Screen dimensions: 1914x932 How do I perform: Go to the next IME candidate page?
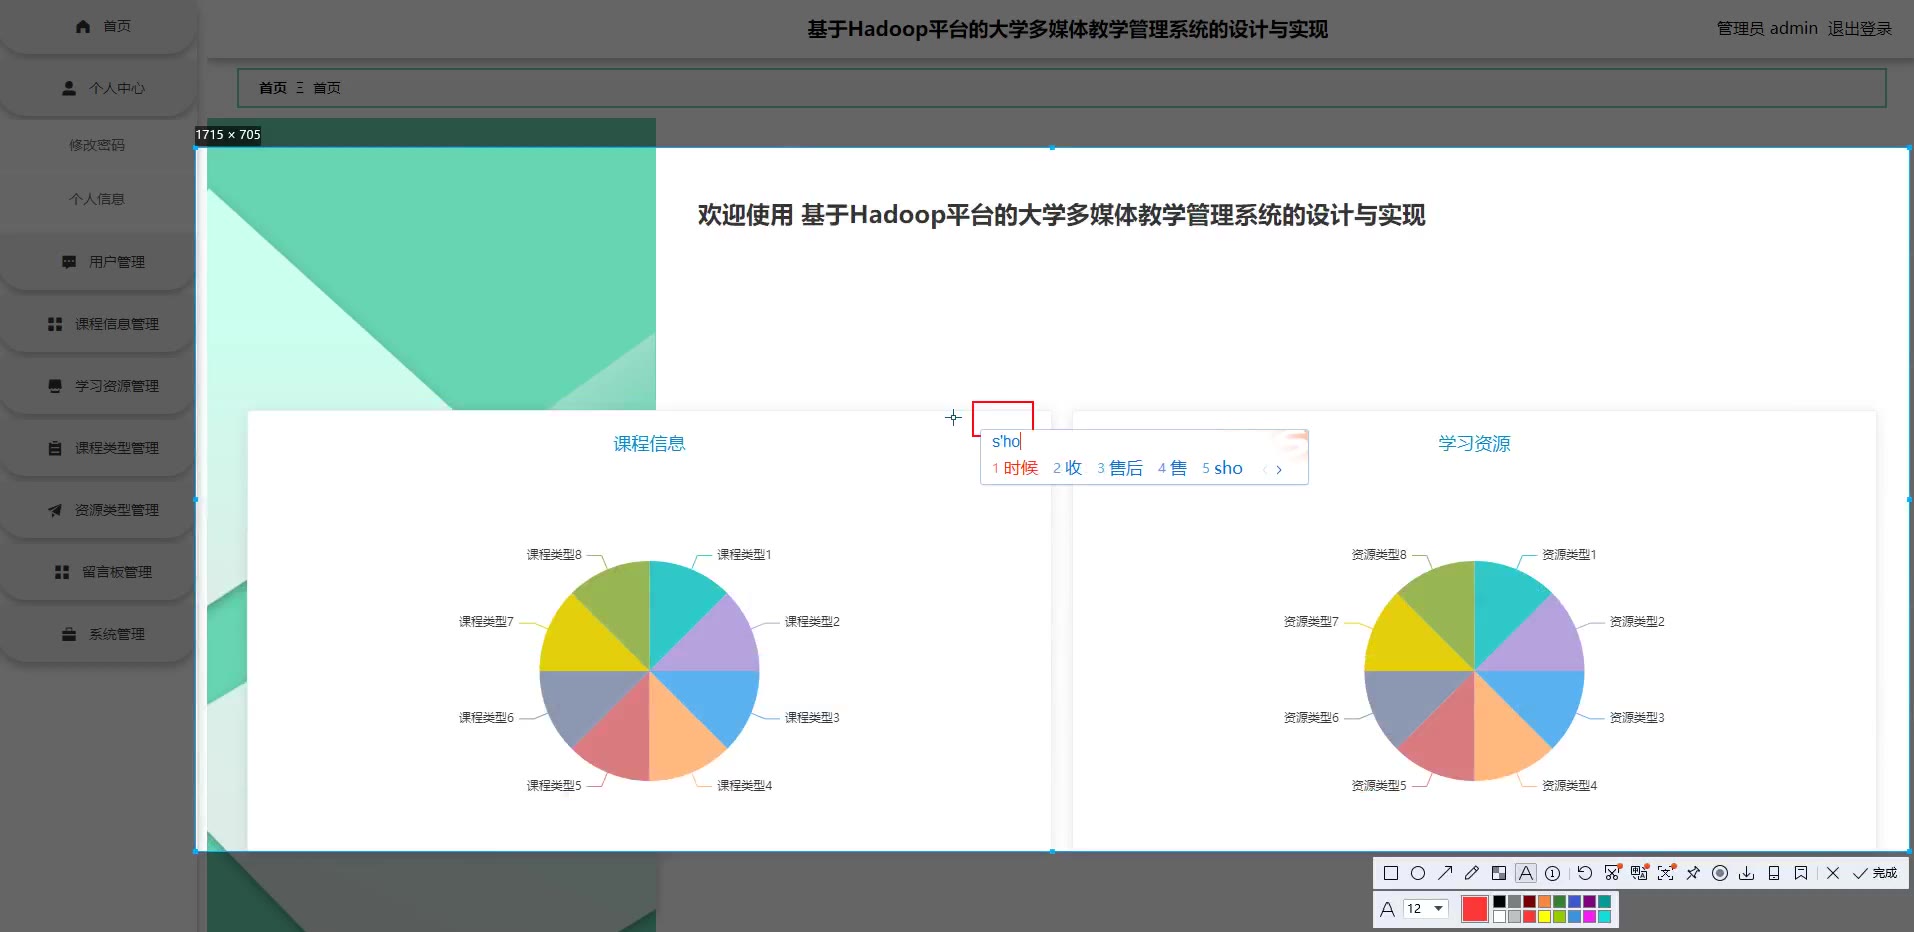click(x=1279, y=469)
